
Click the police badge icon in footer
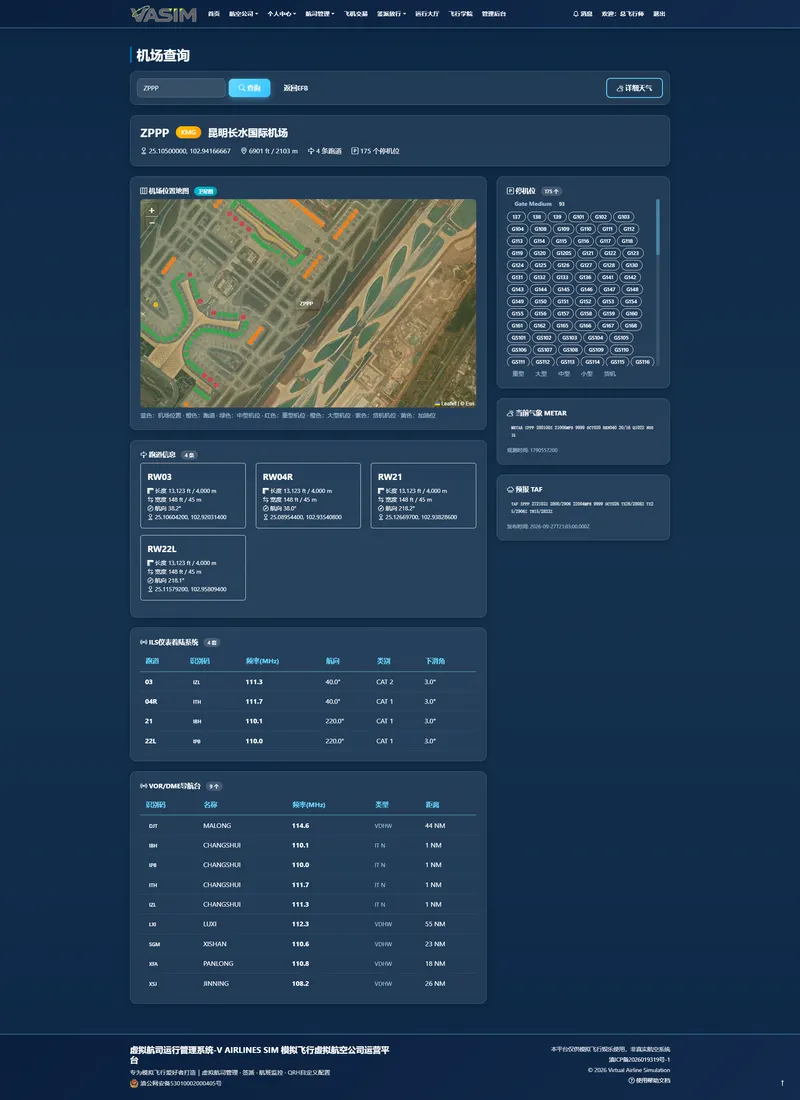pos(133,1083)
